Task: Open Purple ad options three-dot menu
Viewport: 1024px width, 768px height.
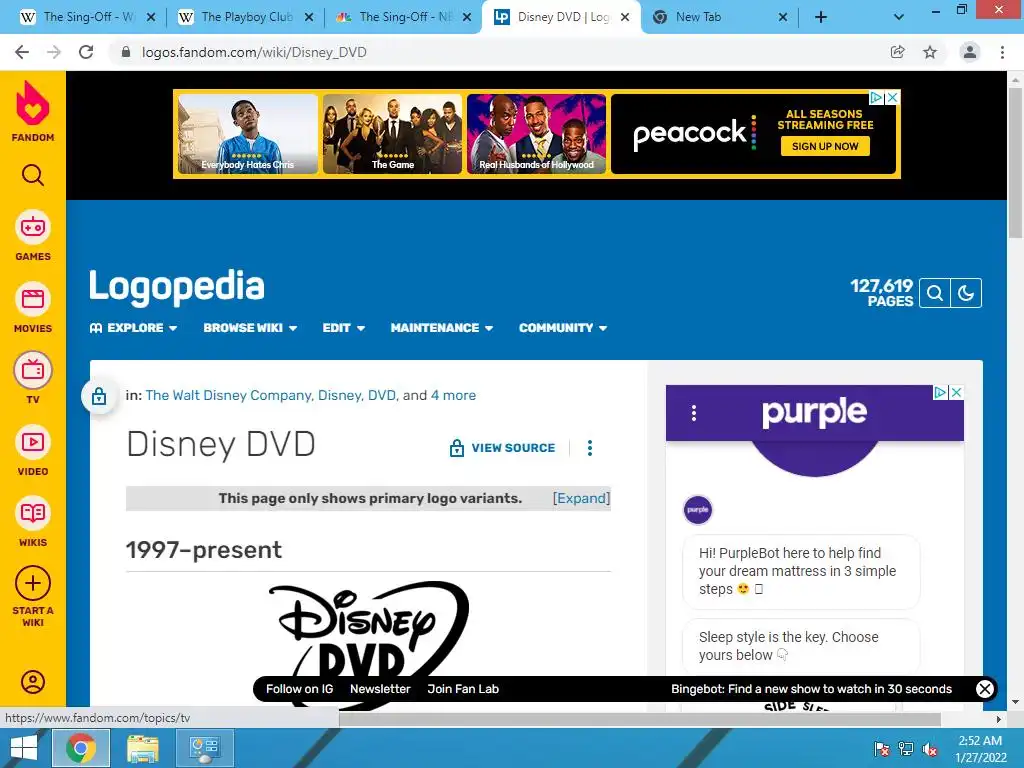Action: click(694, 413)
